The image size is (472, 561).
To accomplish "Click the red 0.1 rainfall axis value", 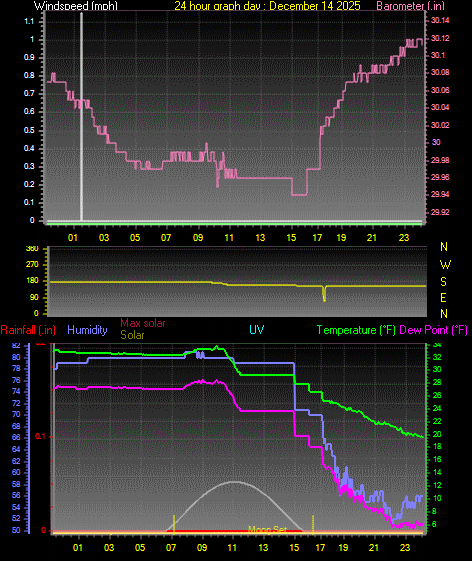I will tap(41, 436).
